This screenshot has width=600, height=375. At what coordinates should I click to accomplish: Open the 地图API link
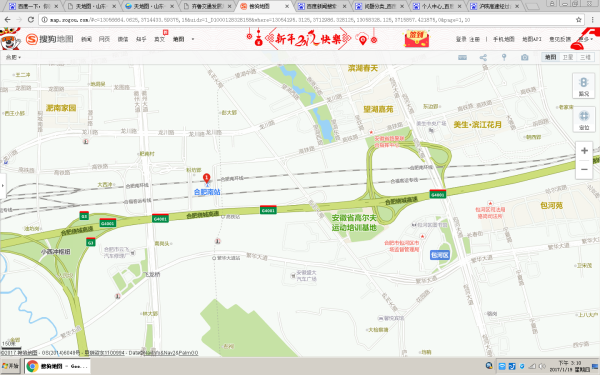pyautogui.click(x=532, y=39)
